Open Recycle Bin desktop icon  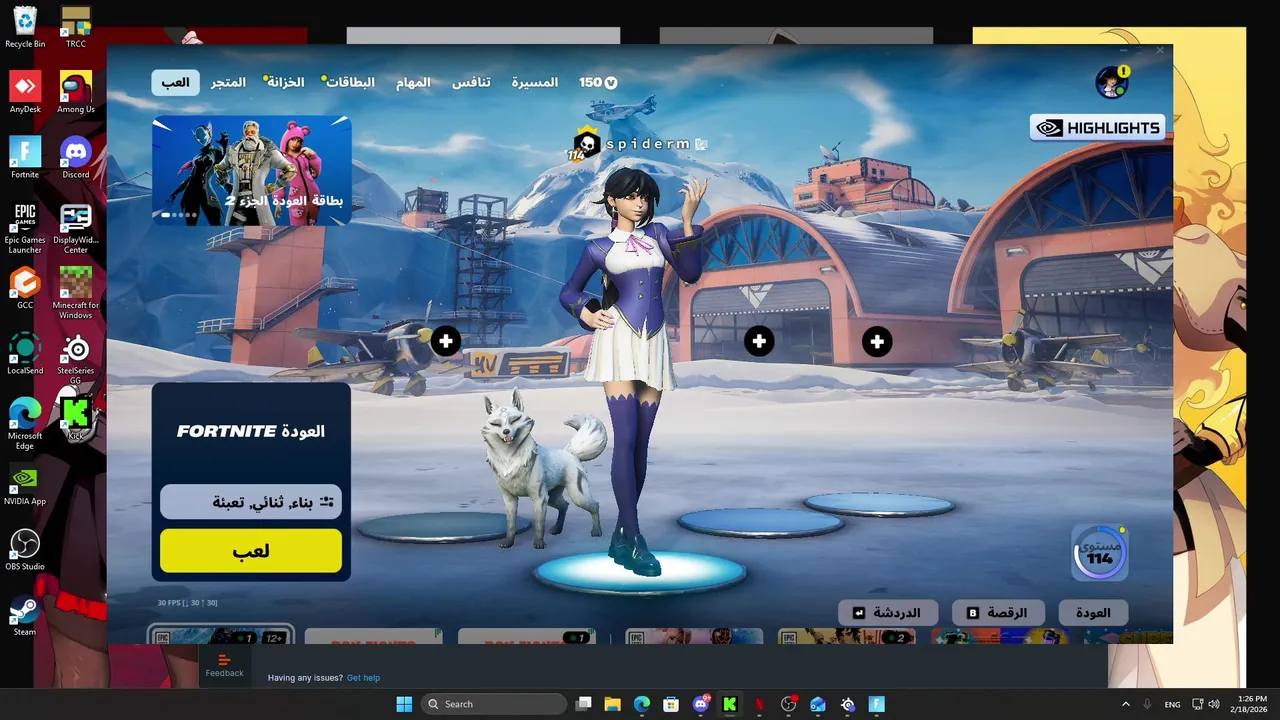coord(25,27)
